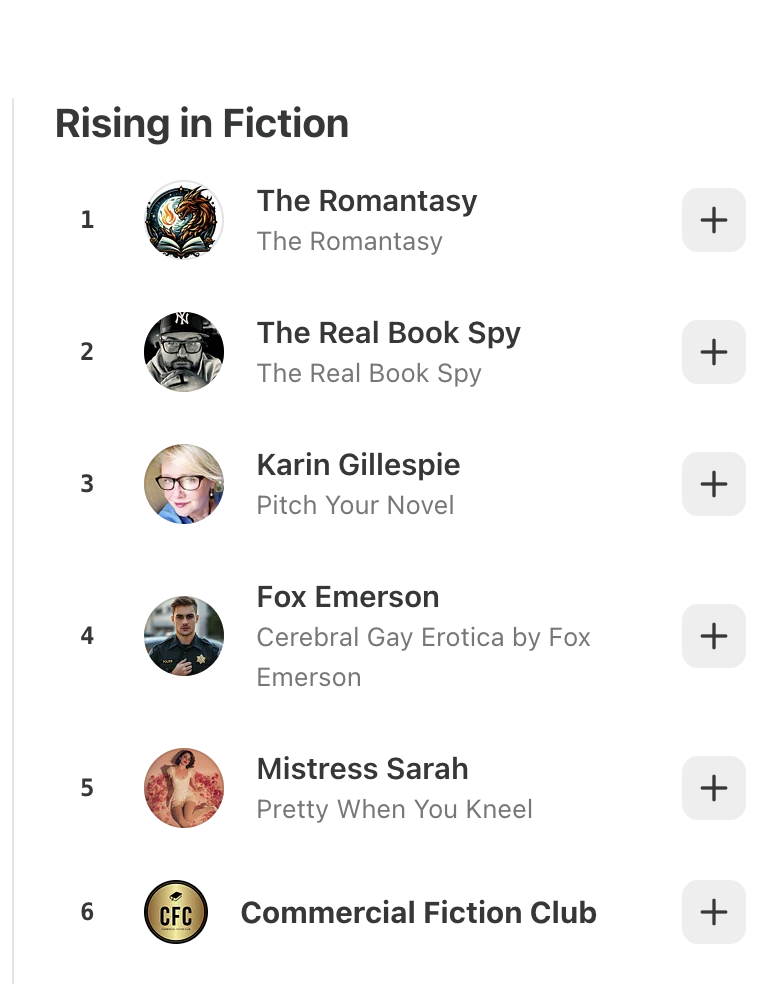The height and width of the screenshot is (984, 782).
Task: Add Commercial Fiction Club with plus button
Action: click(713, 912)
